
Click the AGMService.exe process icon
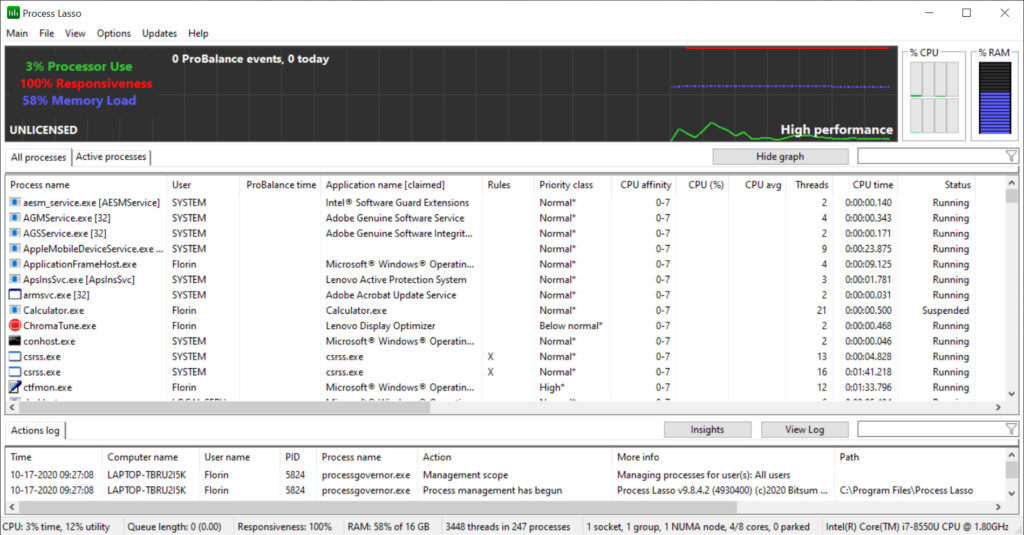(x=14, y=218)
